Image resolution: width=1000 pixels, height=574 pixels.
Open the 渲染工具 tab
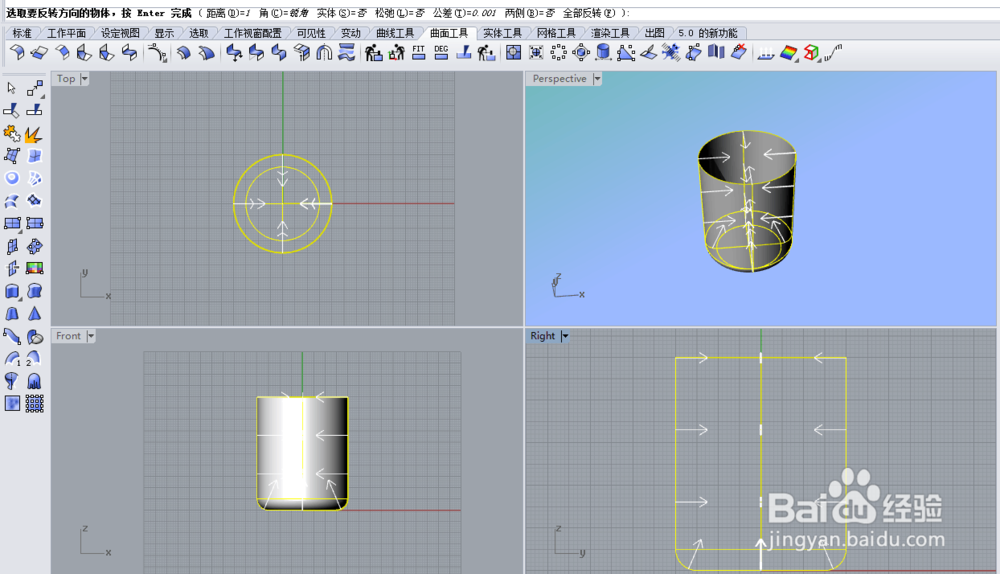[x=610, y=33]
